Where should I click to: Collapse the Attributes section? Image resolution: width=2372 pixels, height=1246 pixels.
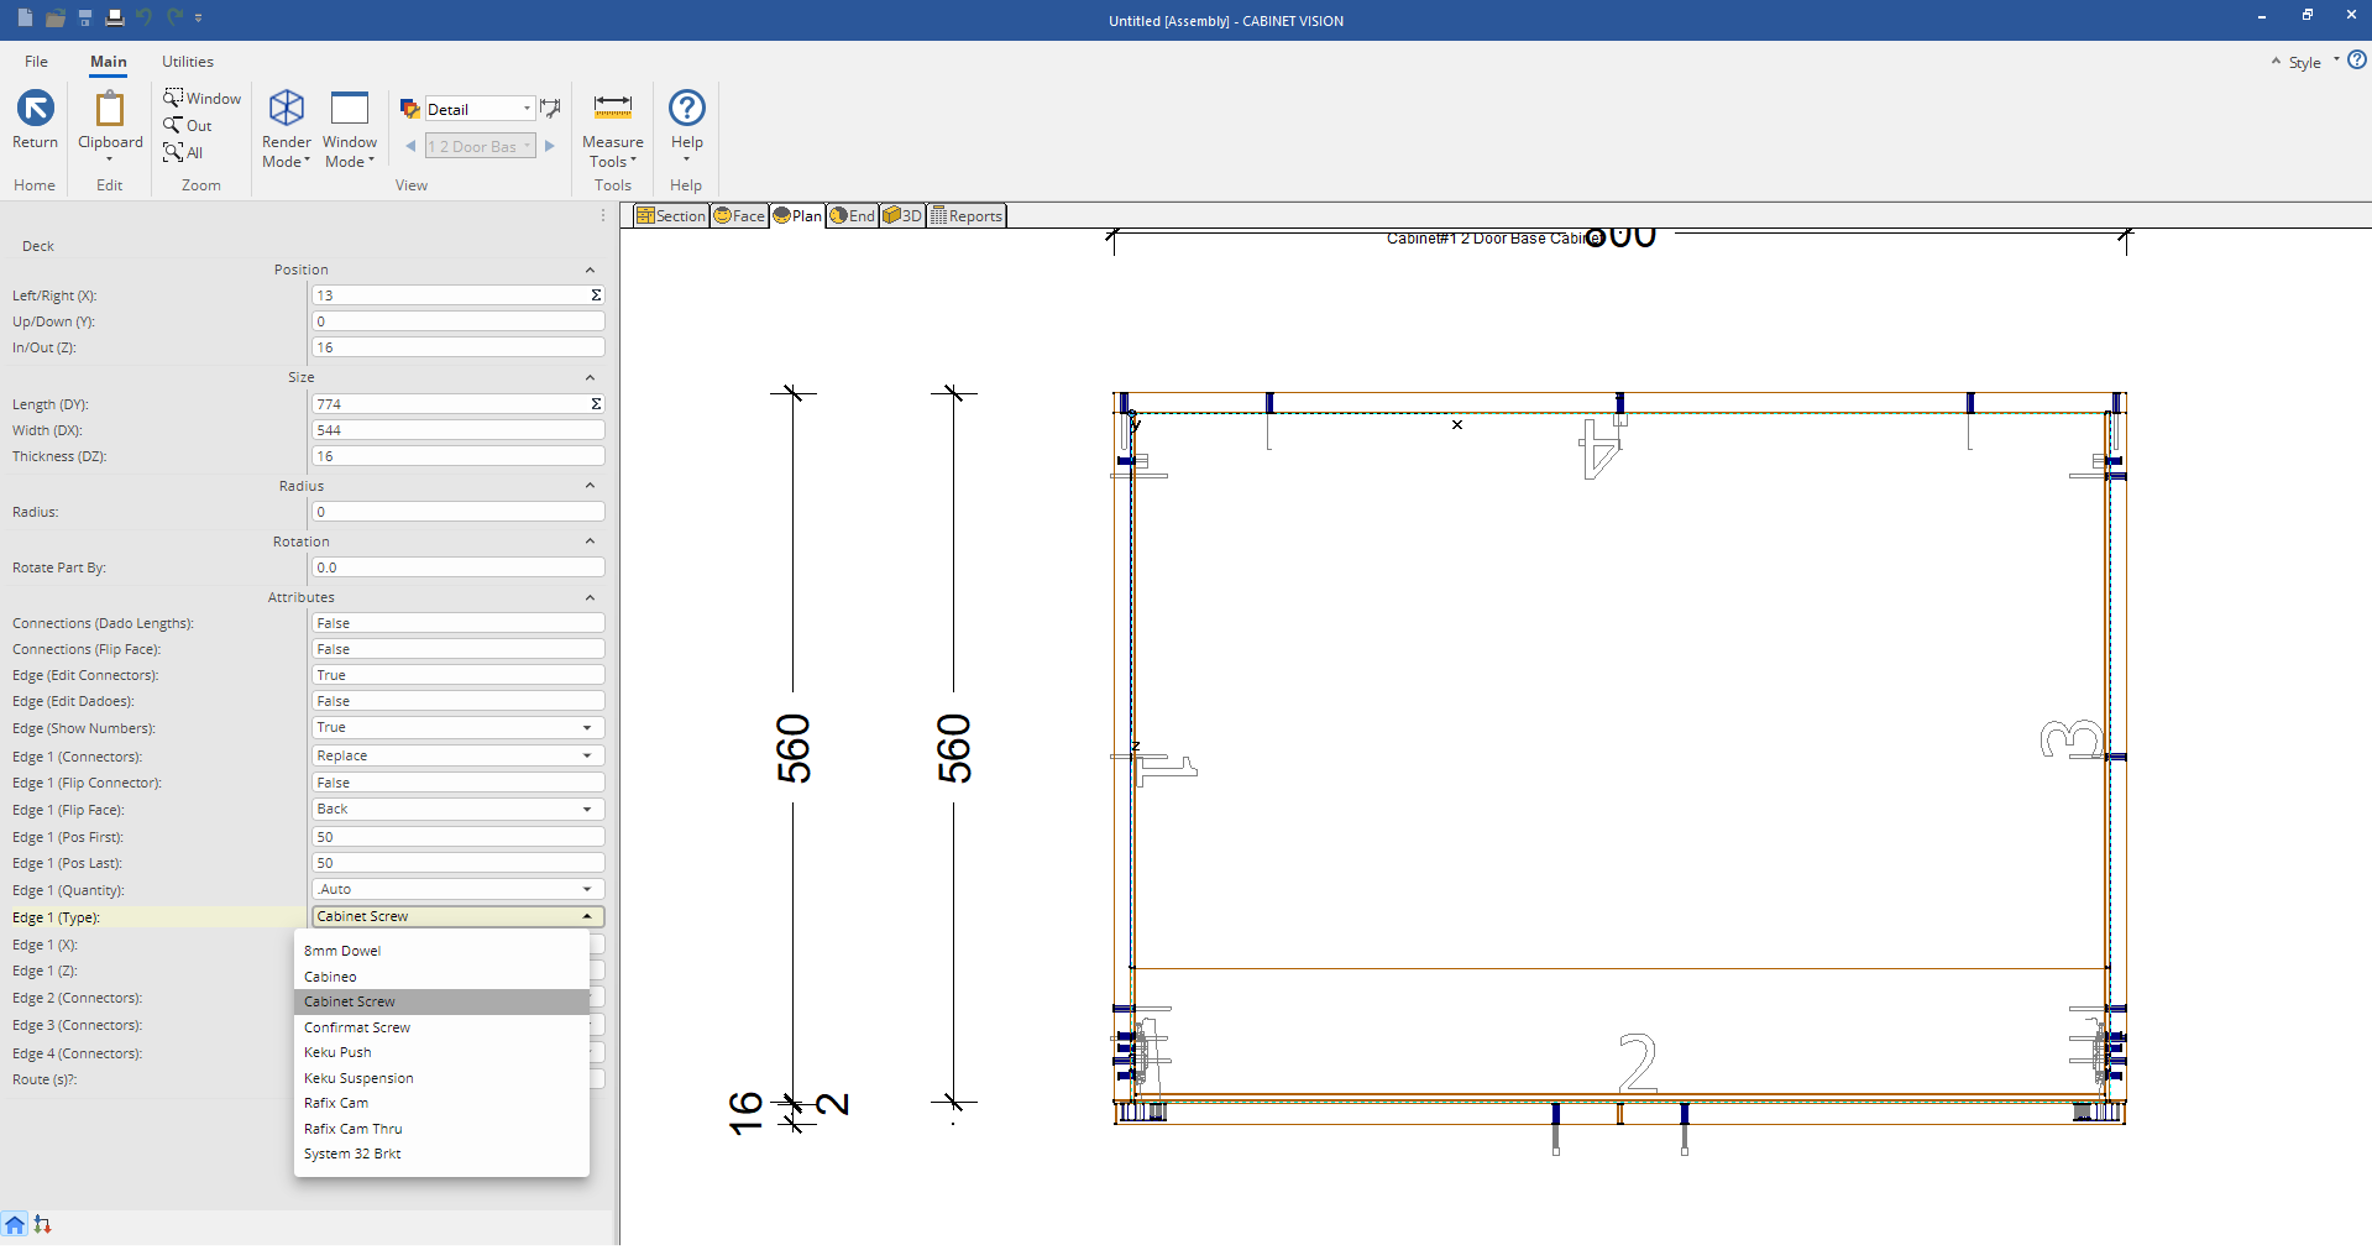(x=590, y=597)
